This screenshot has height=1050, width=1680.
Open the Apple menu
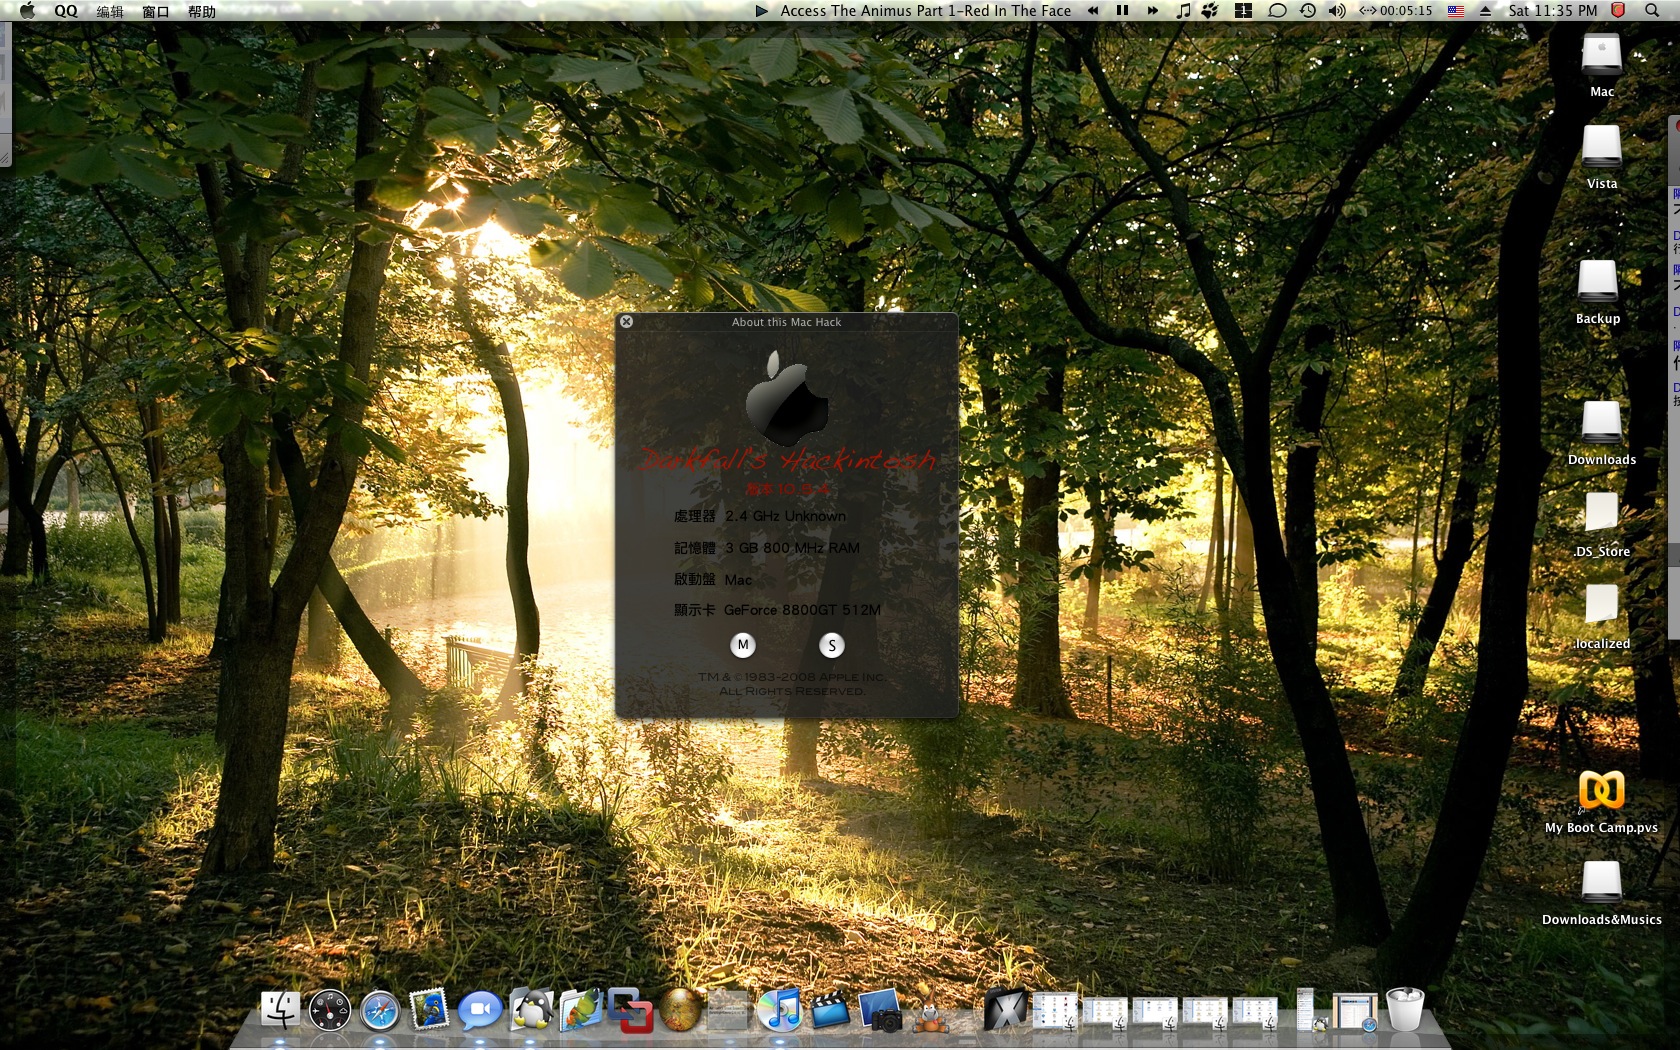[x=27, y=11]
